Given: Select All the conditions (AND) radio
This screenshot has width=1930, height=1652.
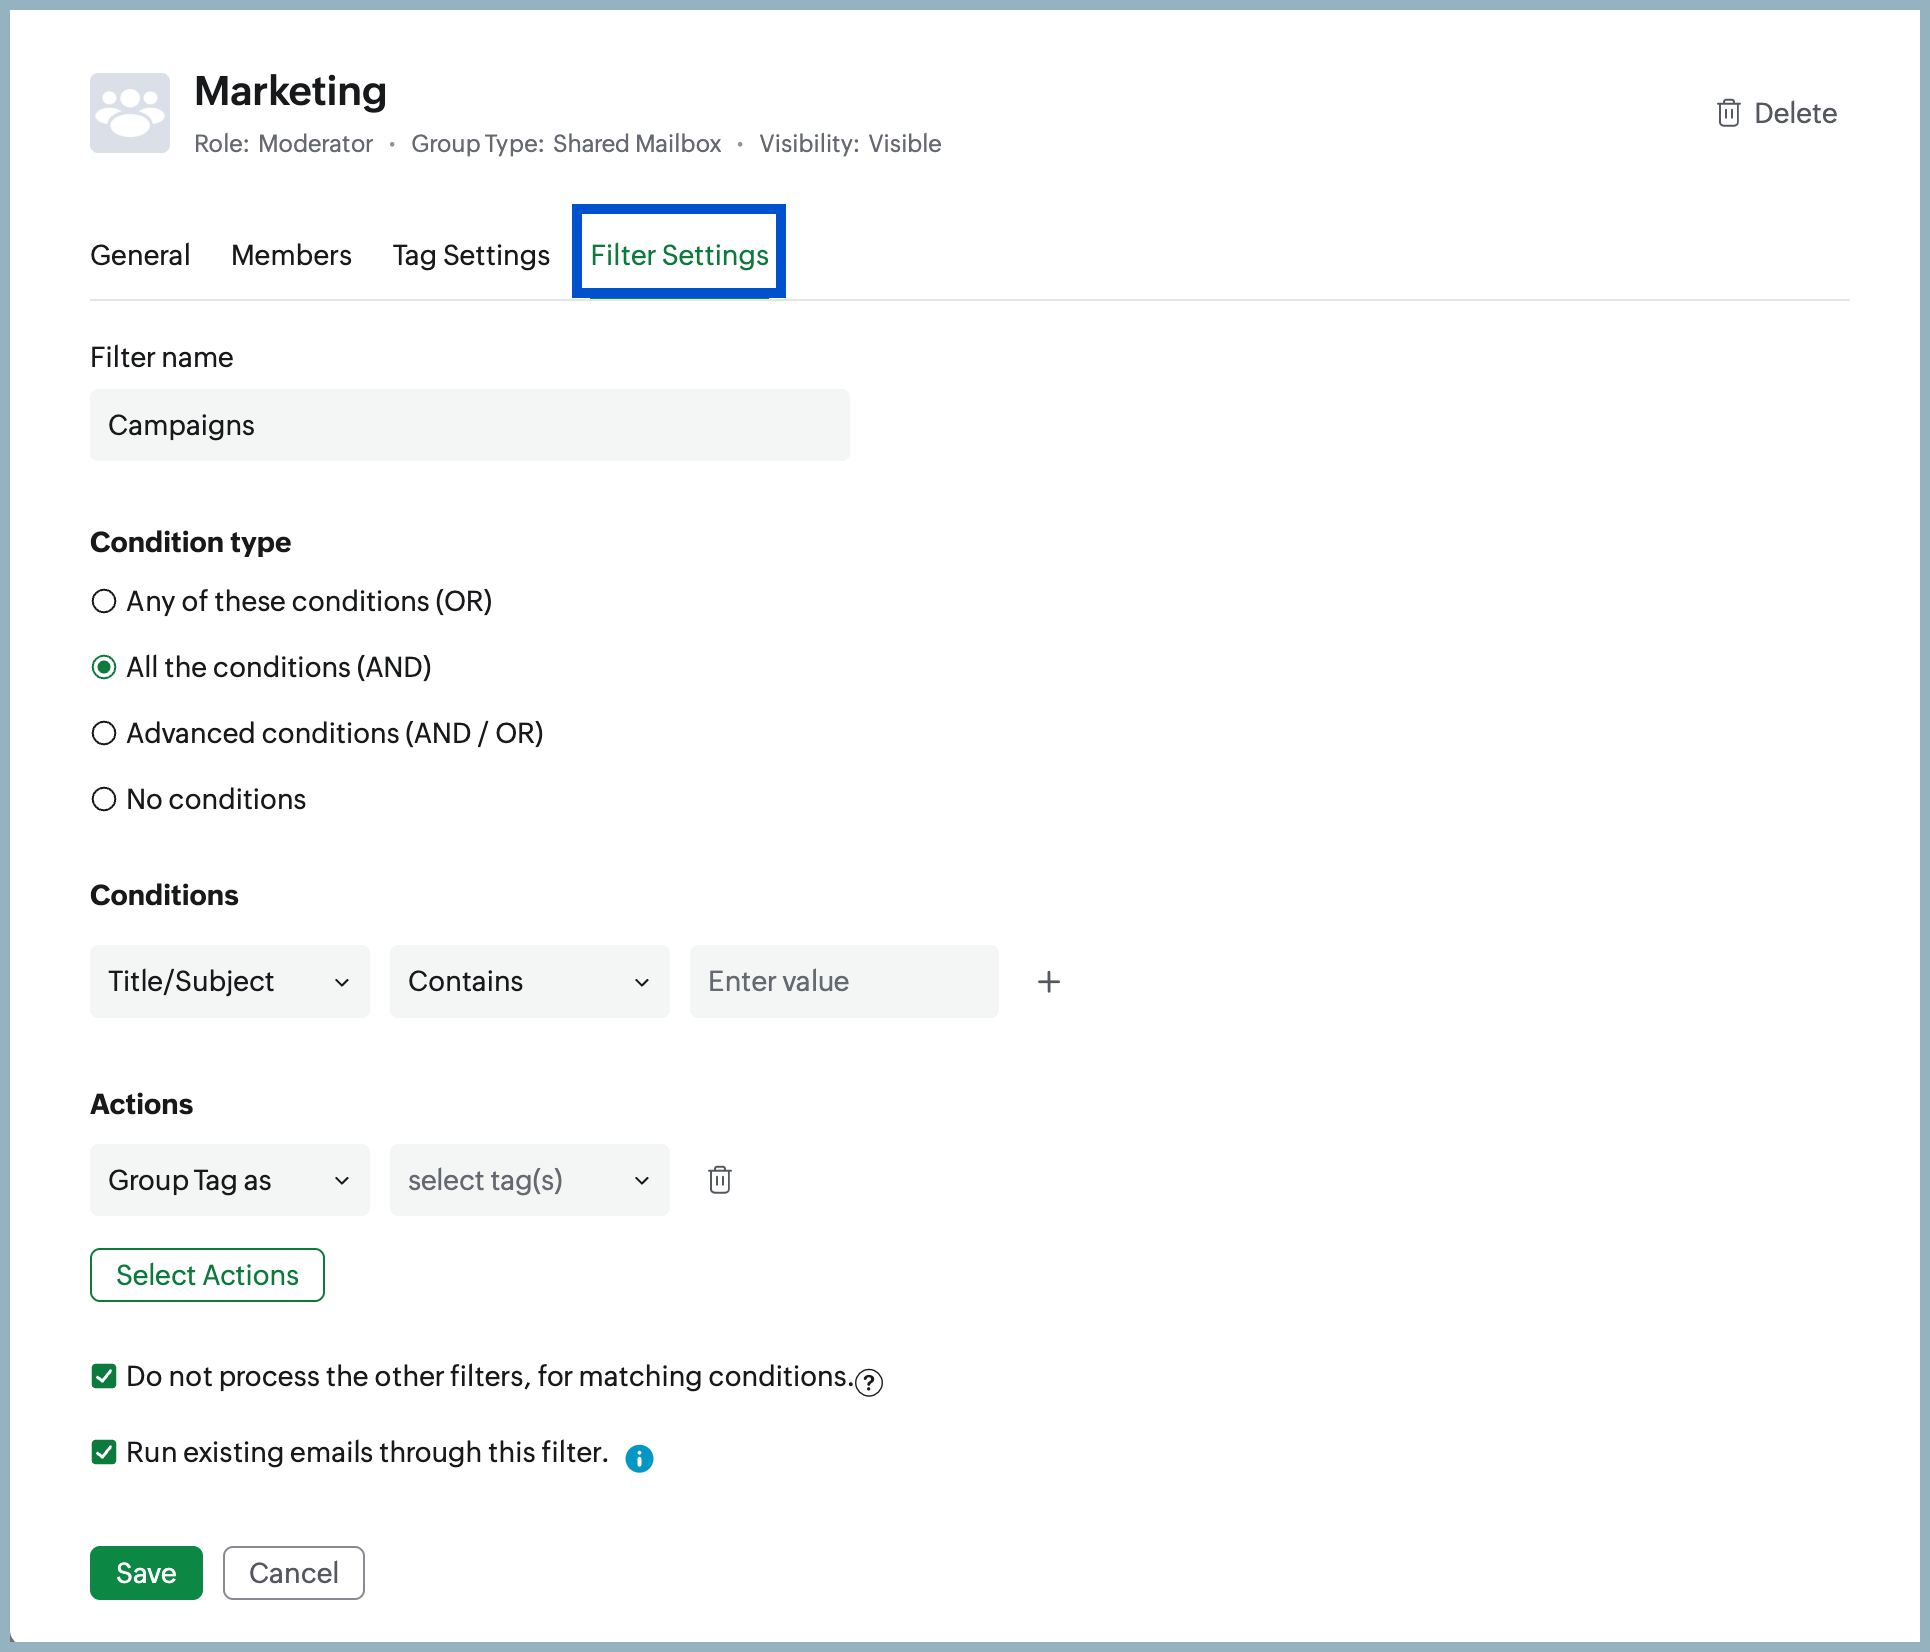Looking at the screenshot, I should [x=104, y=667].
